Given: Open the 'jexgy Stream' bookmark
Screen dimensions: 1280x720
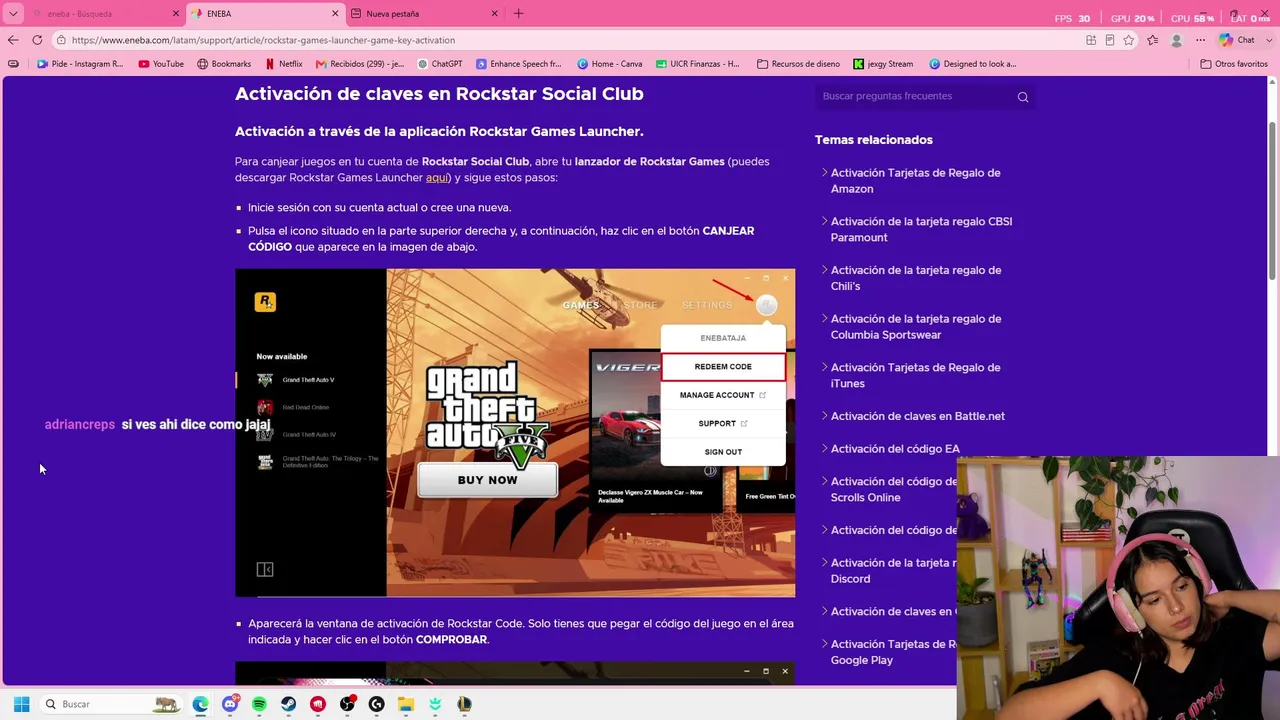Looking at the screenshot, I should click(x=883, y=64).
